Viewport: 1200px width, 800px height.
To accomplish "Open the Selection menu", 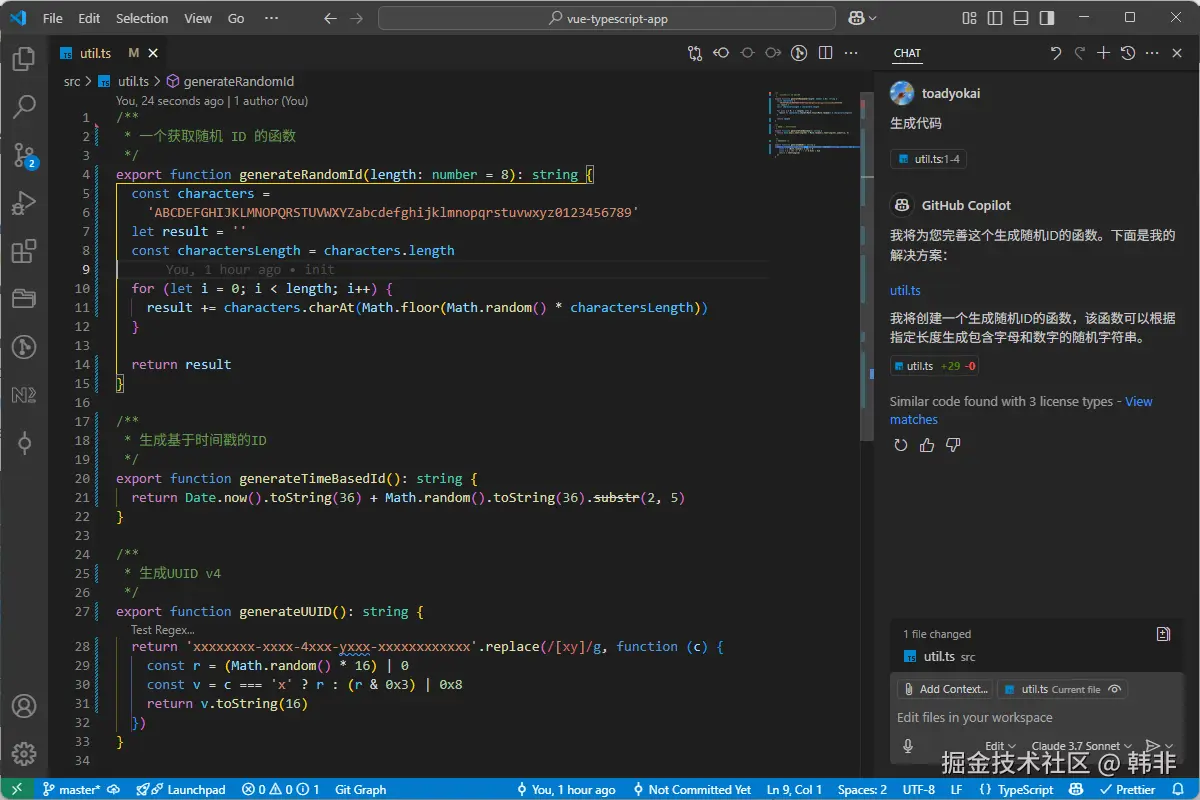I will (x=142, y=18).
